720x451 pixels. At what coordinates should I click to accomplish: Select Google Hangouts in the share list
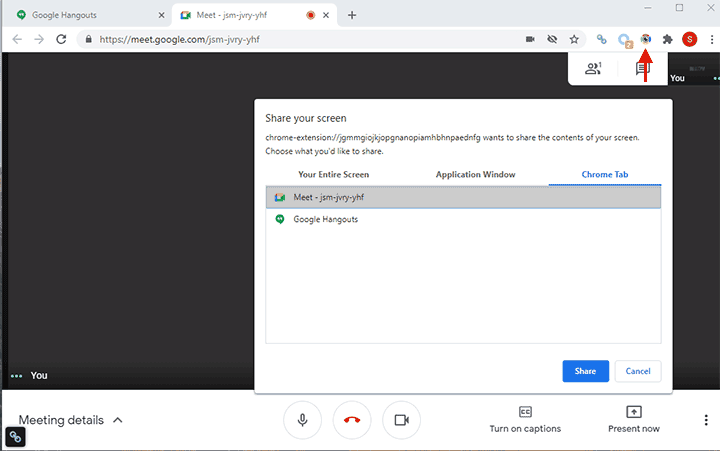tap(463, 220)
